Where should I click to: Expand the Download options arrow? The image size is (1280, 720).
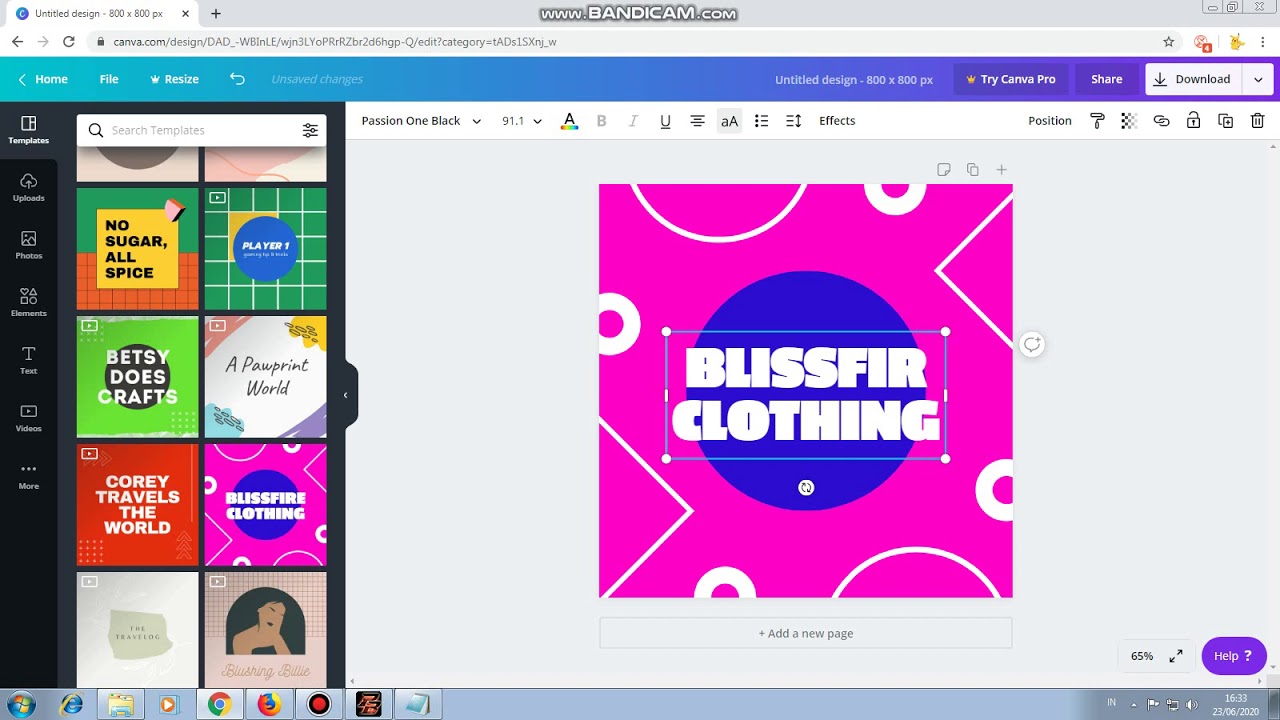(1258, 79)
